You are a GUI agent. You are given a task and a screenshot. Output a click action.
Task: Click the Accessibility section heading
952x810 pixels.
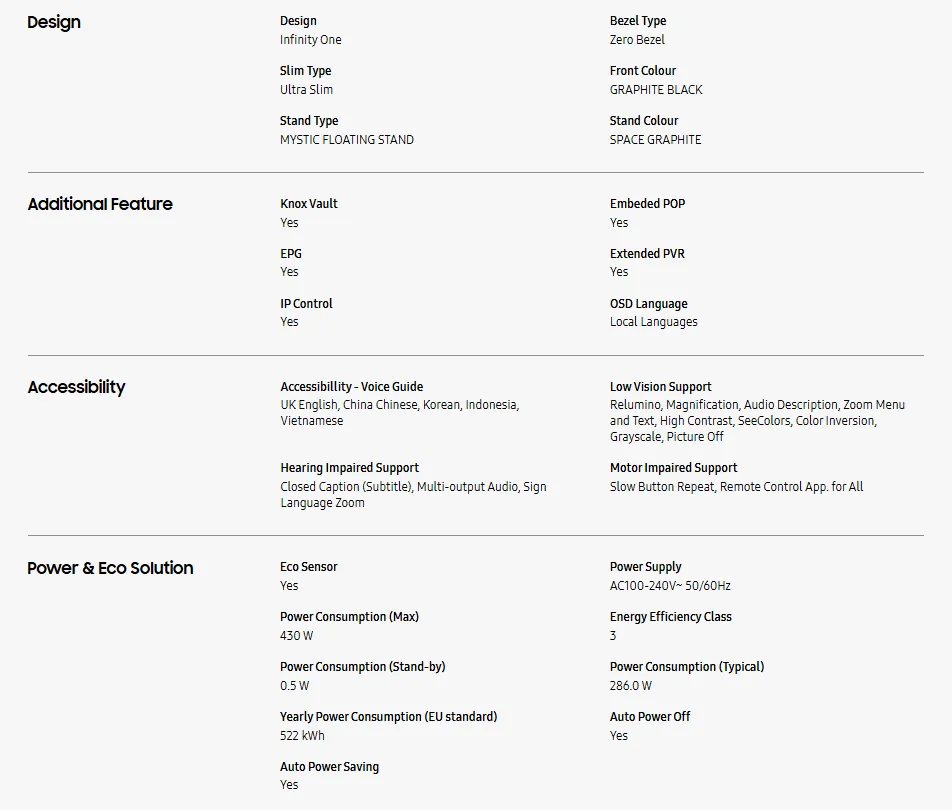[76, 387]
